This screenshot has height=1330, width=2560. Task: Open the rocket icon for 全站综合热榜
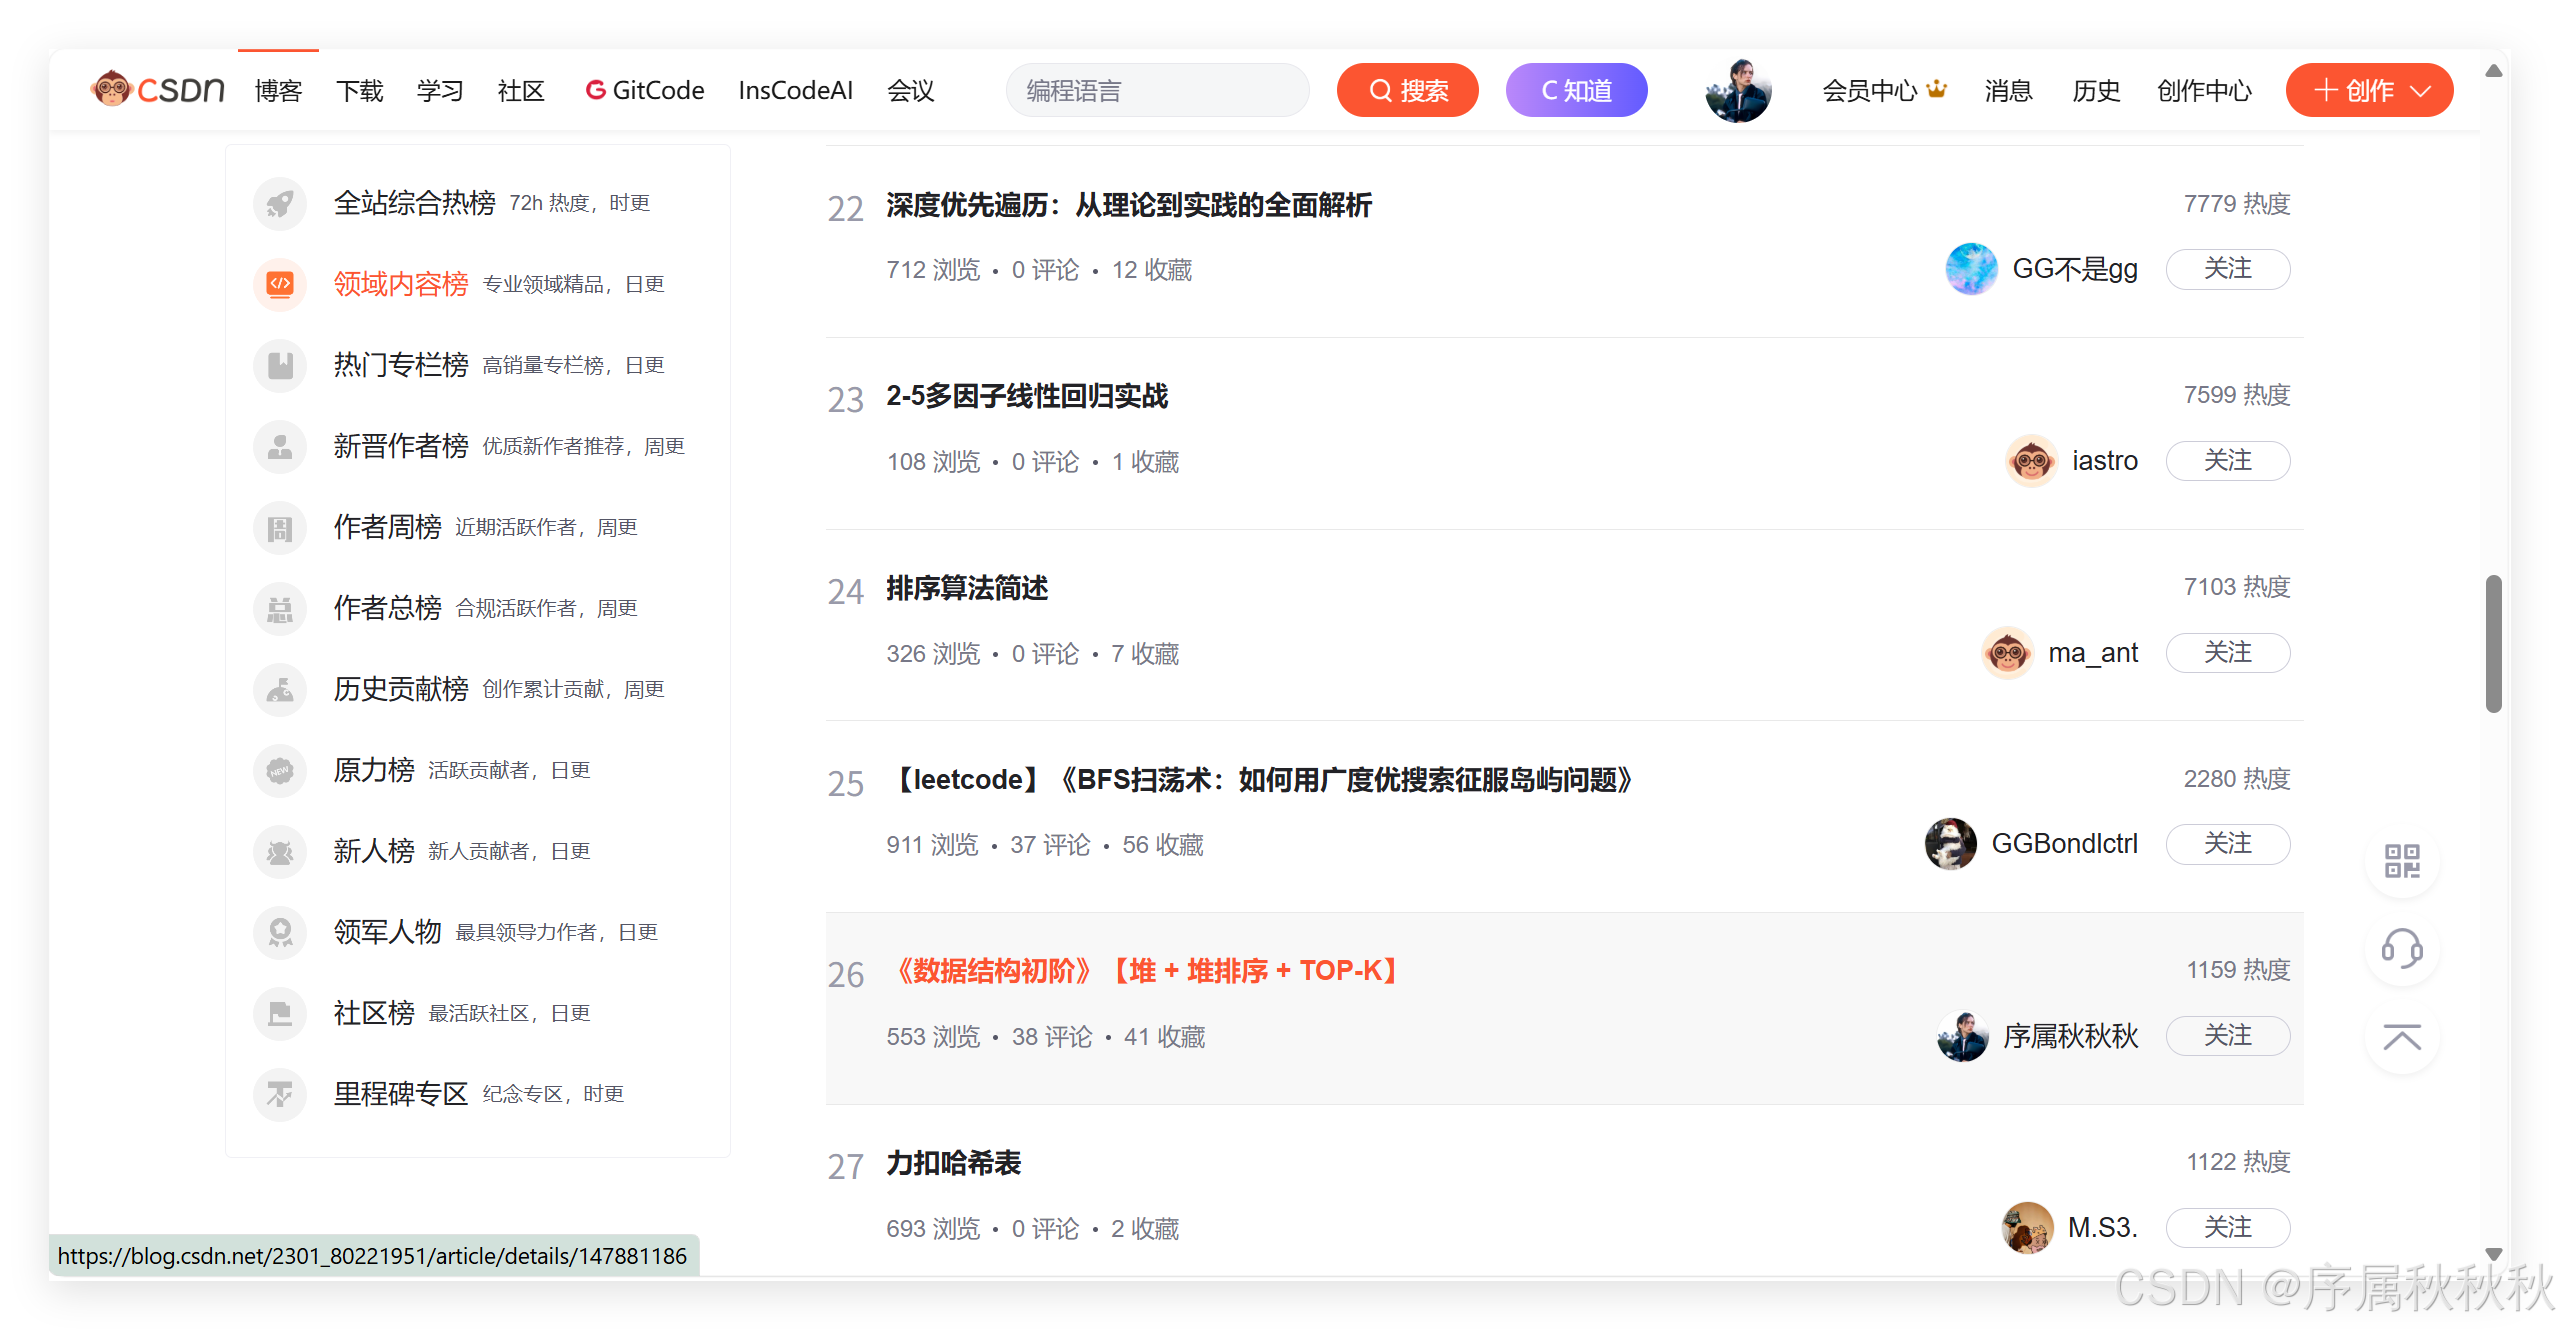coord(280,204)
